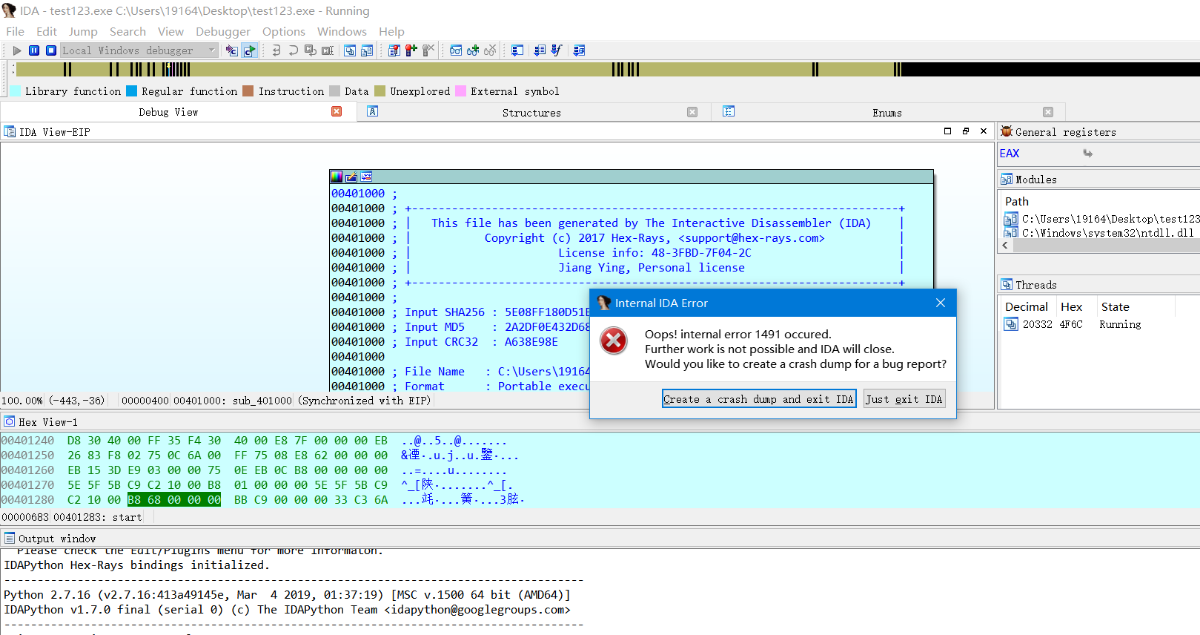This screenshot has width=1200, height=635.
Task: Switch to the Structures tab
Action: [x=531, y=112]
